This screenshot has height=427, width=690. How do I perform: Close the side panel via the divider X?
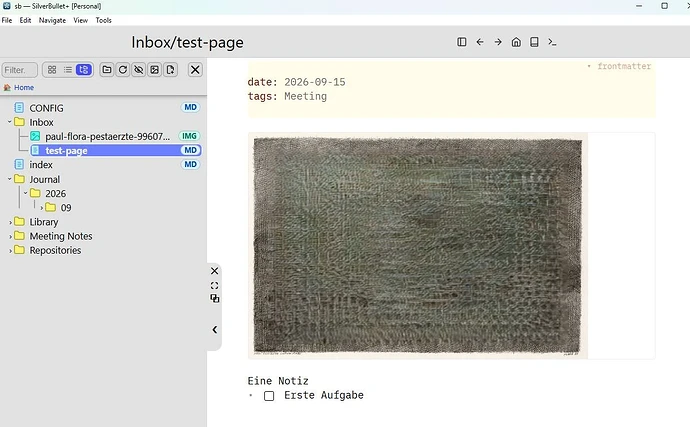[x=214, y=271]
